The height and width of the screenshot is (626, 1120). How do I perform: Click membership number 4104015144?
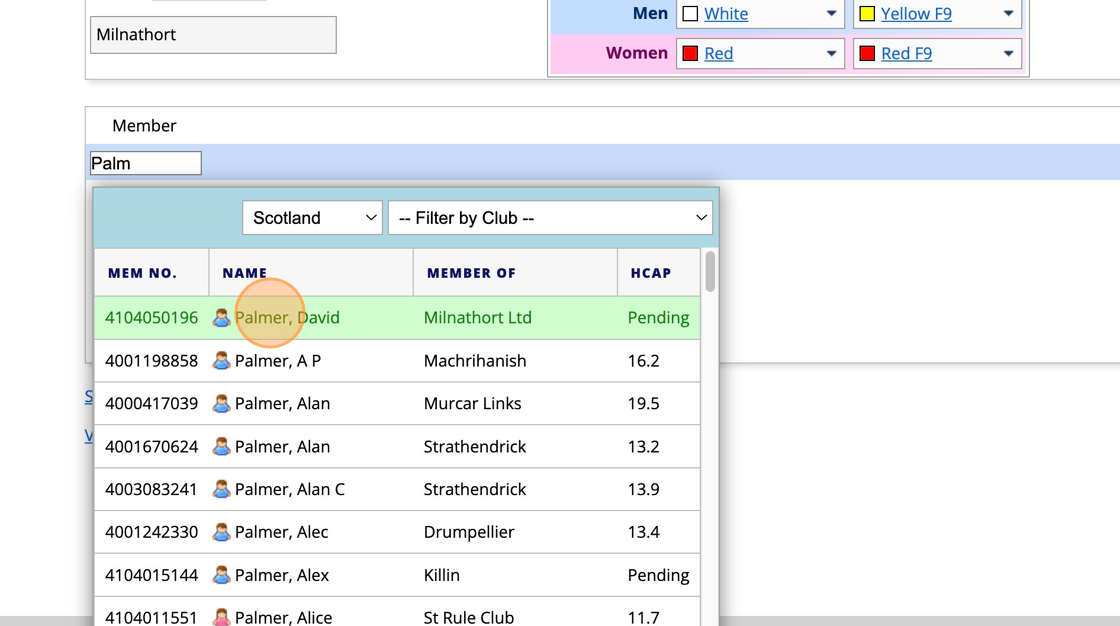(x=151, y=575)
